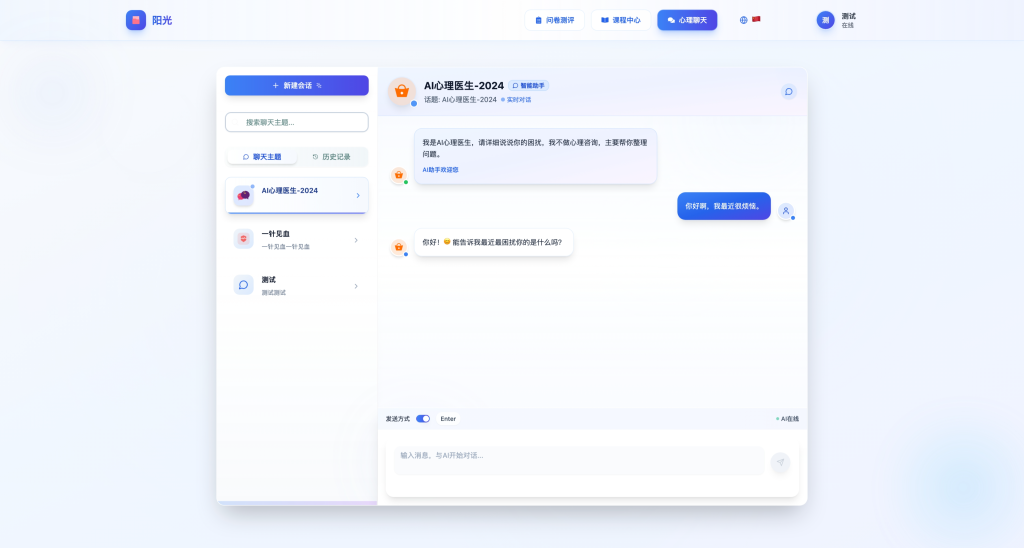Click the AI心理医生-2024 basket avatar in header

pos(402,91)
